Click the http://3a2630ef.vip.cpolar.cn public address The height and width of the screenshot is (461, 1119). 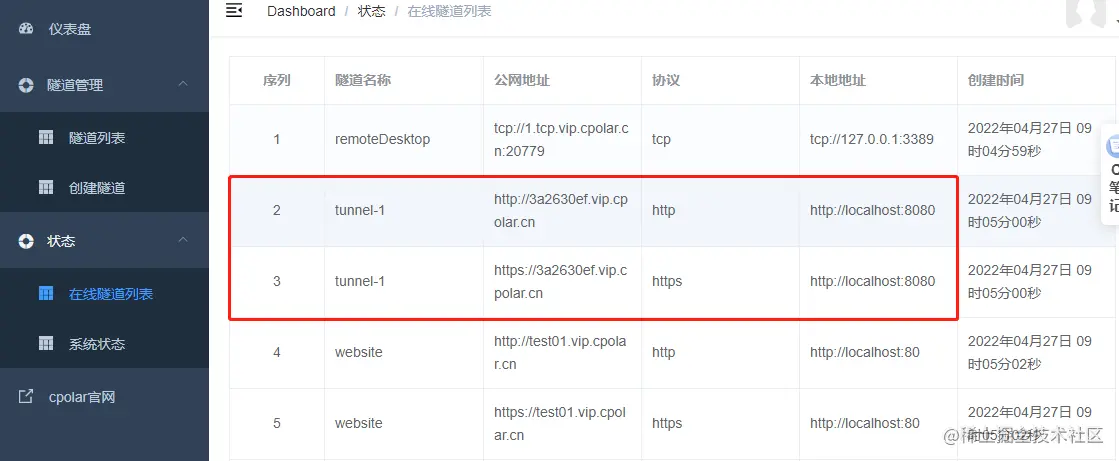point(561,211)
